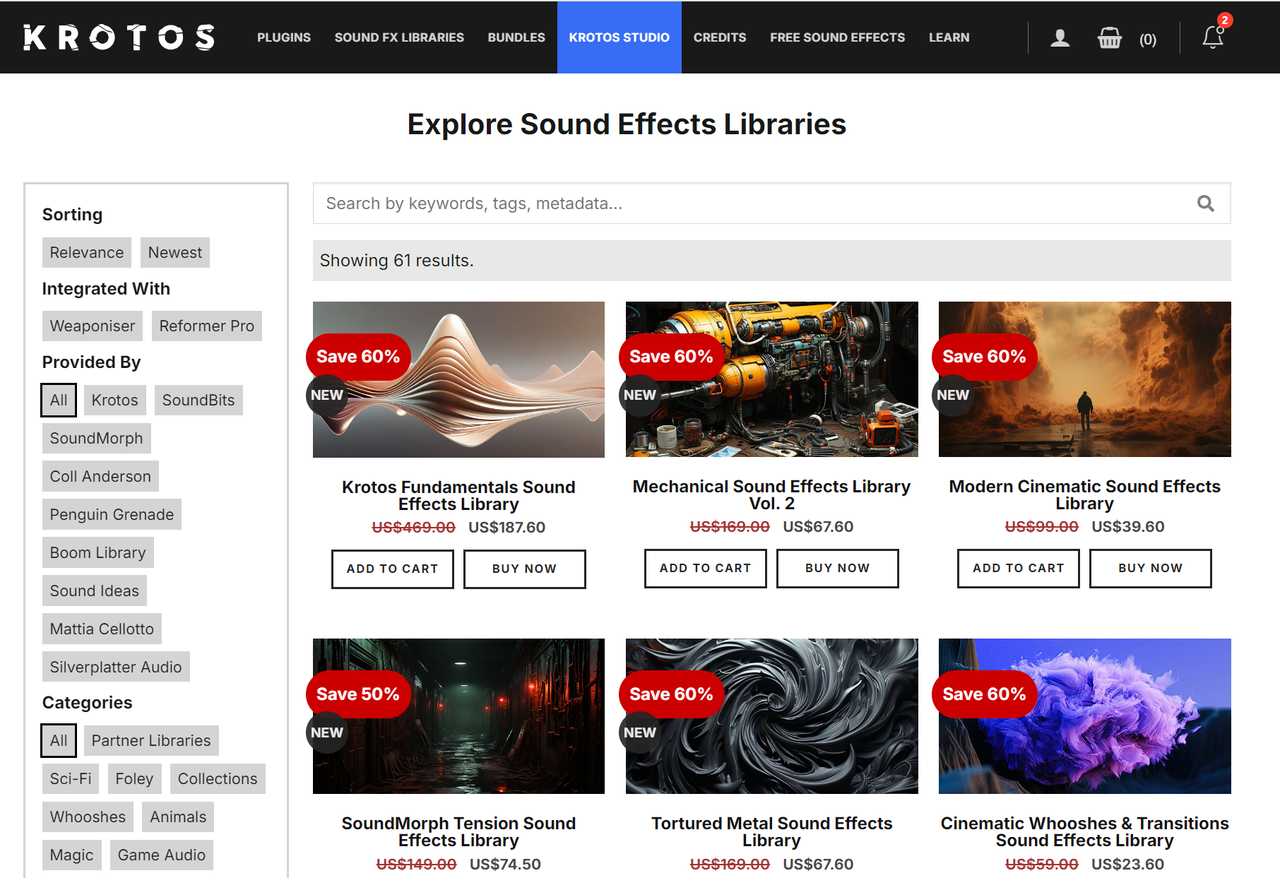The width and height of the screenshot is (1280, 878).
Task: Sort results by Relevance
Action: click(x=86, y=252)
